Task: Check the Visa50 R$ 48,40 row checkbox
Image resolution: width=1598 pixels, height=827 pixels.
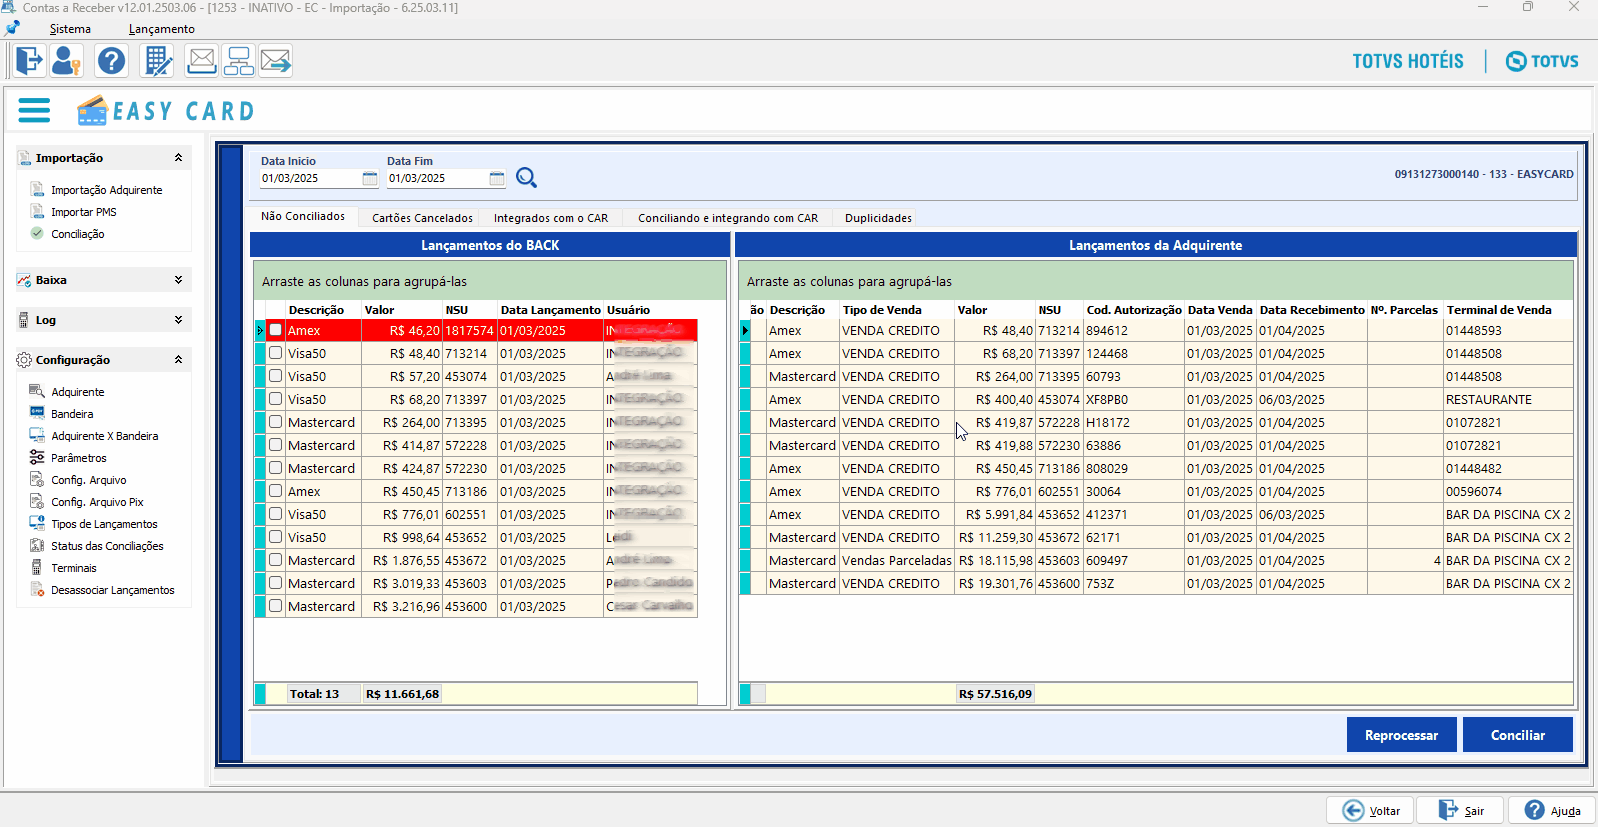Action: pos(275,353)
